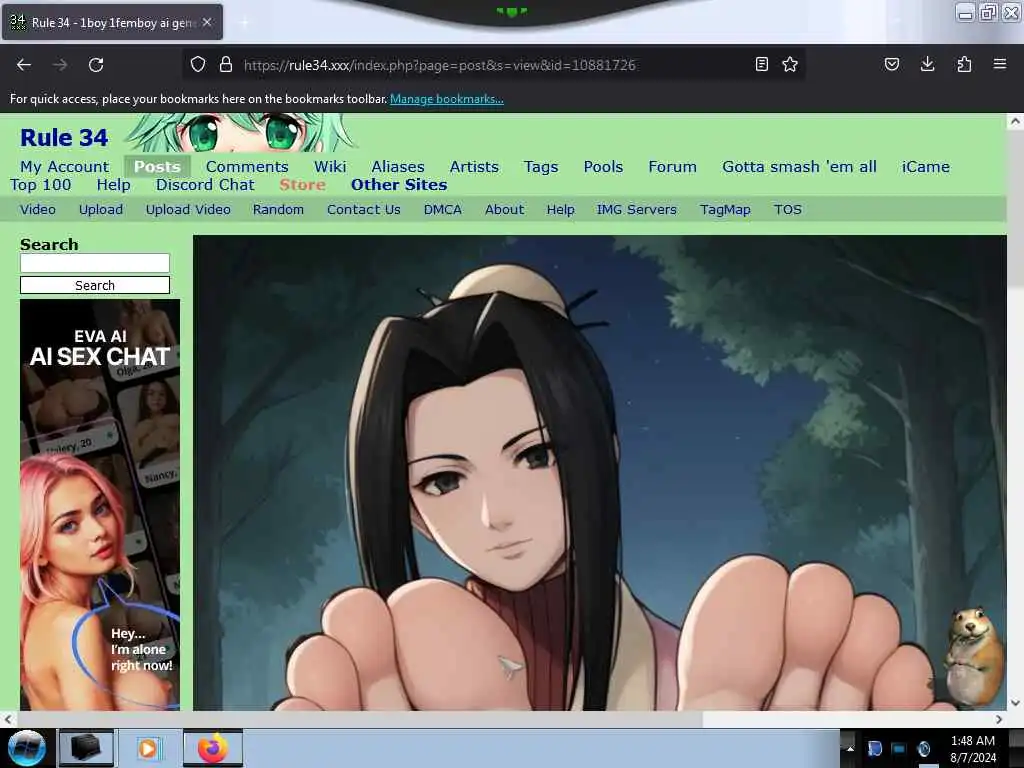The image size is (1024, 768).
Task: Reload the current page
Action: 96,65
